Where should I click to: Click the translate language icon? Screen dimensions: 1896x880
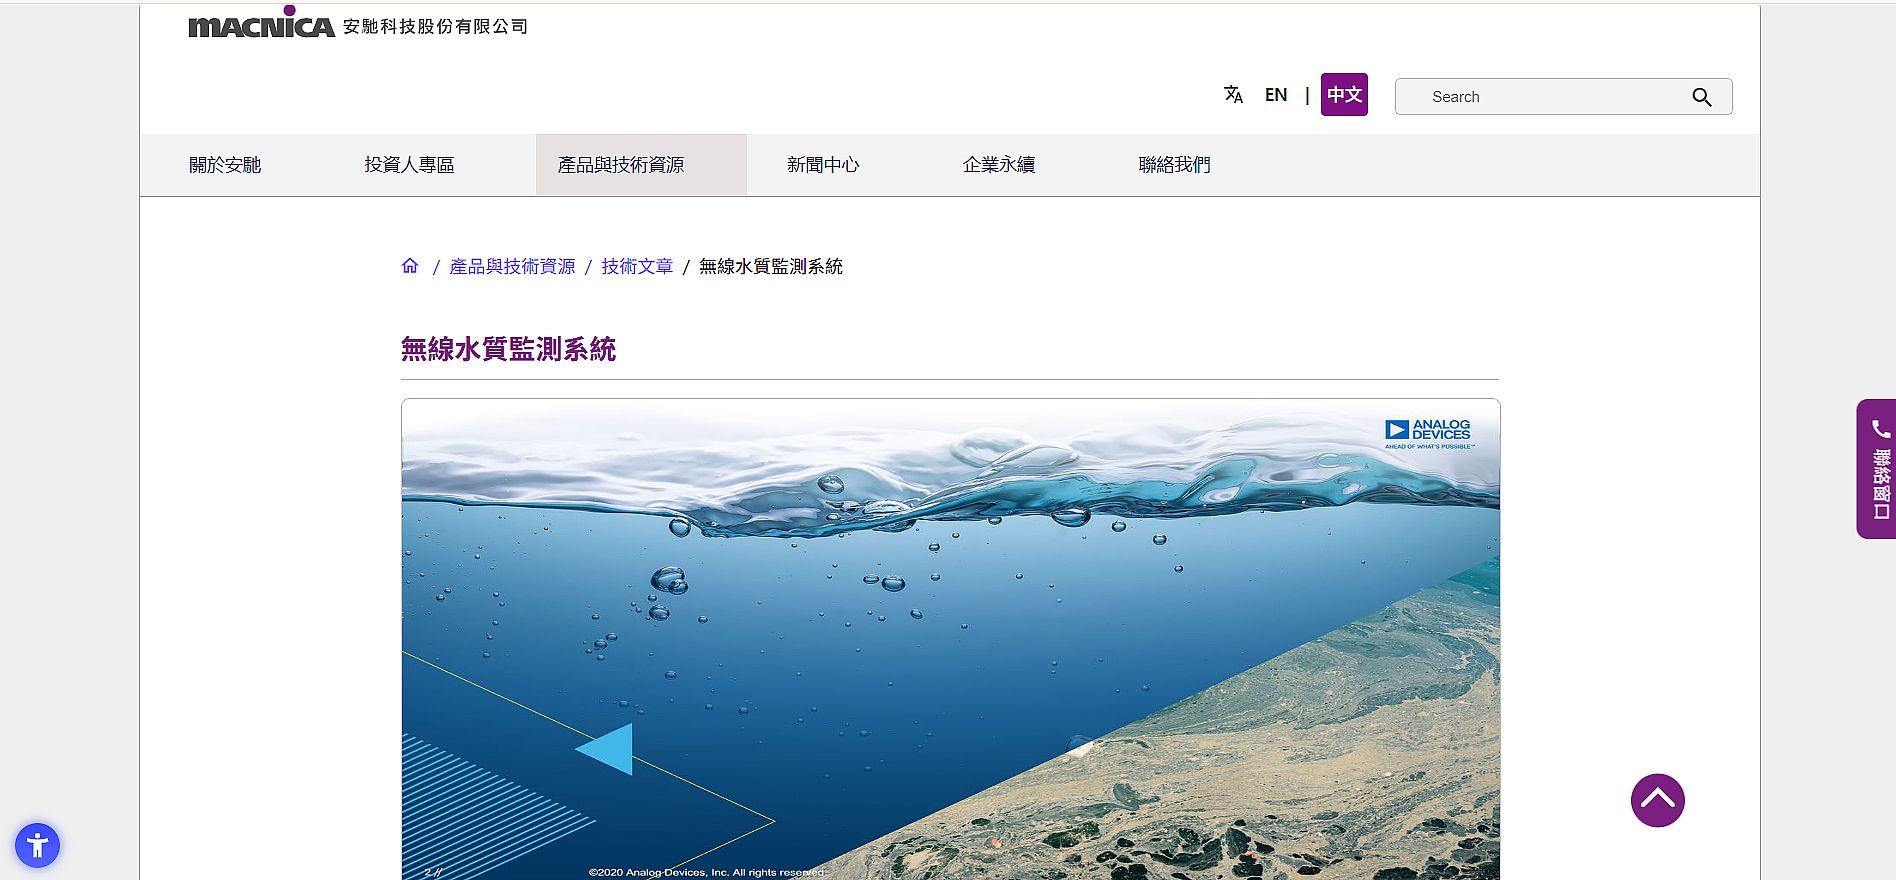point(1233,94)
